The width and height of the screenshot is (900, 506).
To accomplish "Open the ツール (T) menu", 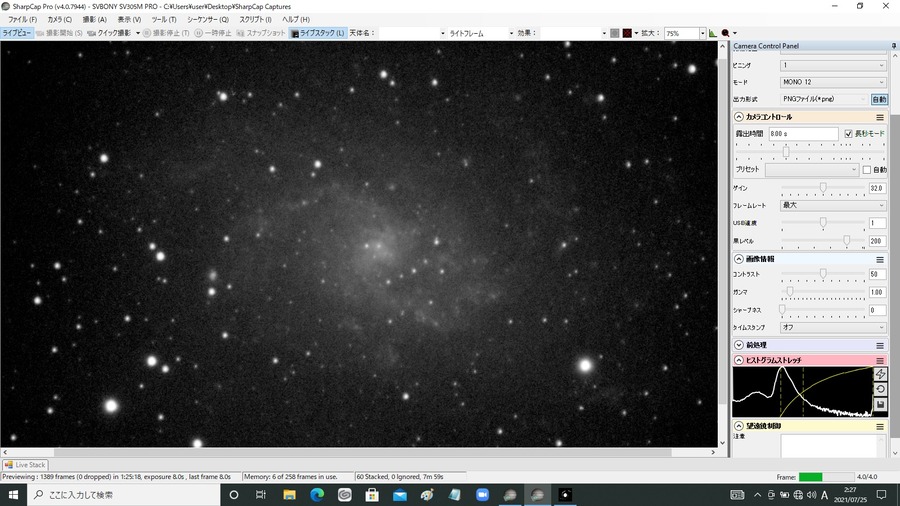I will click(164, 20).
